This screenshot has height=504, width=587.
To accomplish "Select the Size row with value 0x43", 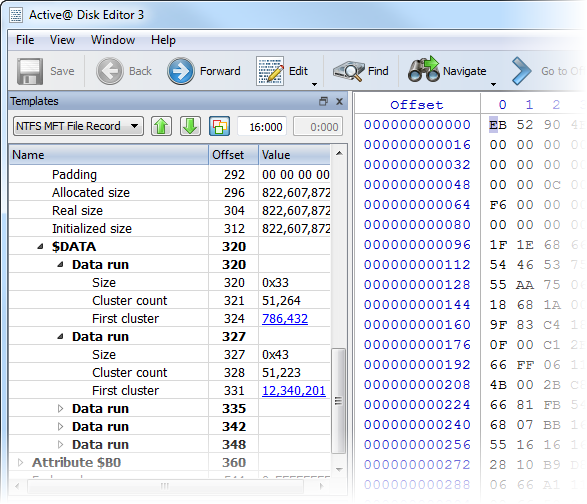I will [x=170, y=355].
